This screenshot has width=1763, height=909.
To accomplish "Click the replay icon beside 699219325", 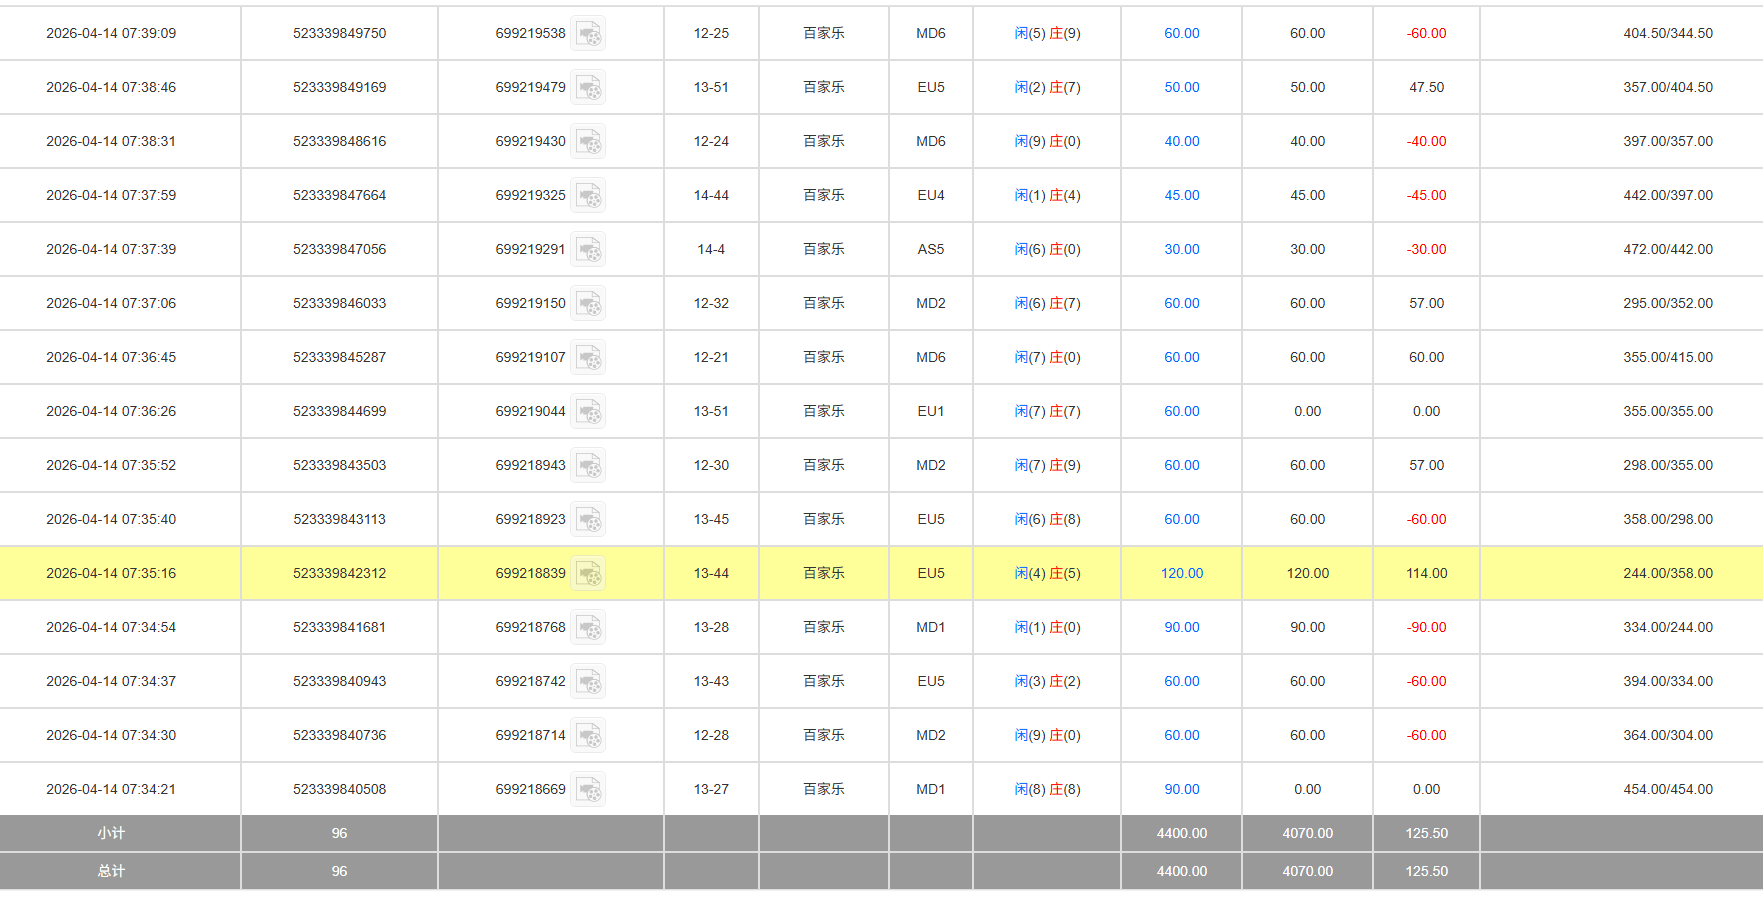I will click(588, 196).
